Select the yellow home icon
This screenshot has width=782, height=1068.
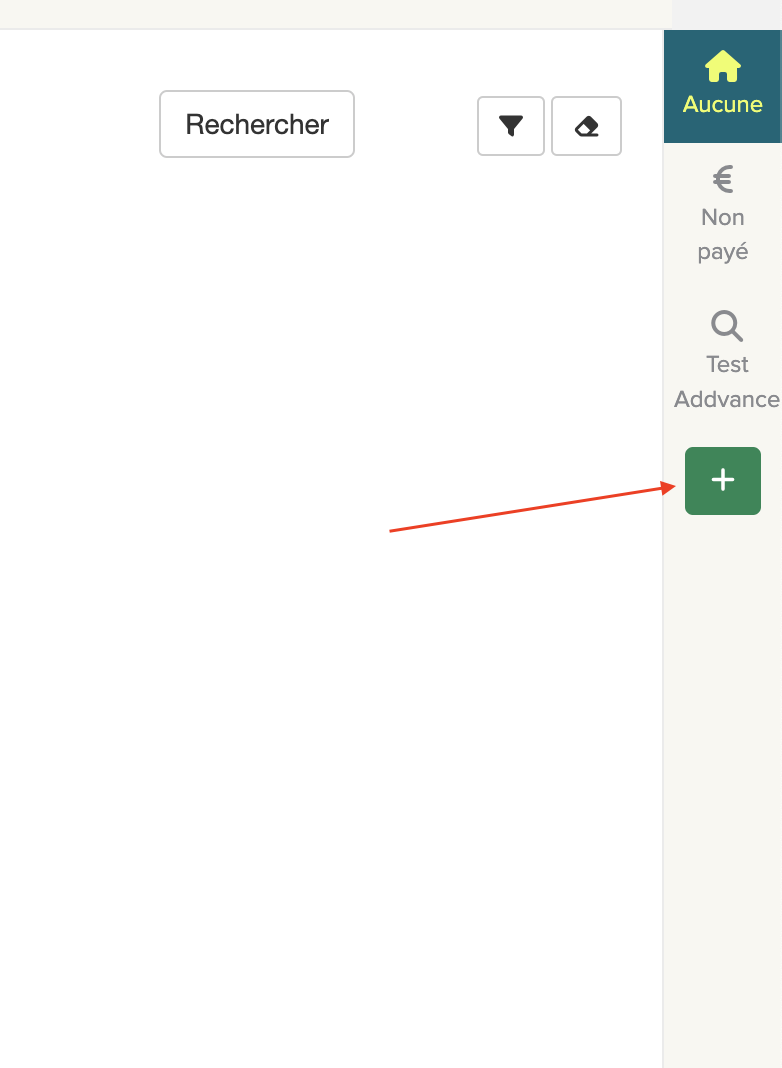click(723, 67)
